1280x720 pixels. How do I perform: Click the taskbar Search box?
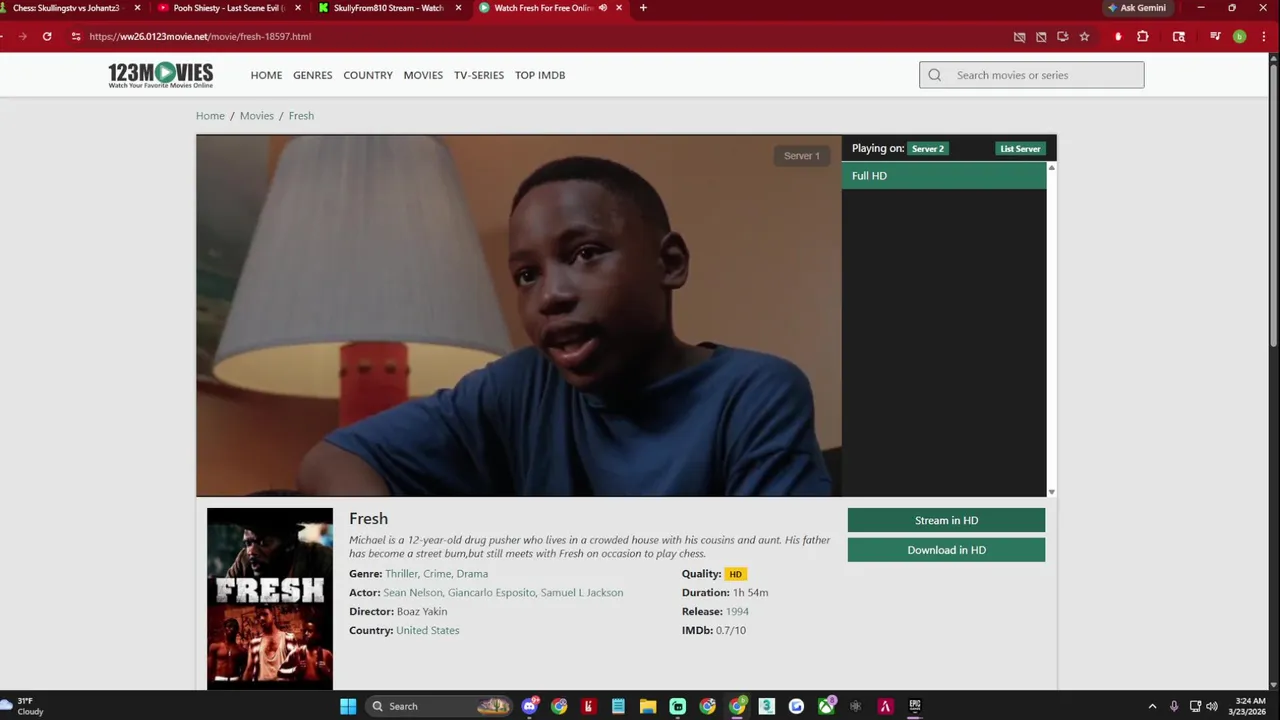tap(438, 706)
